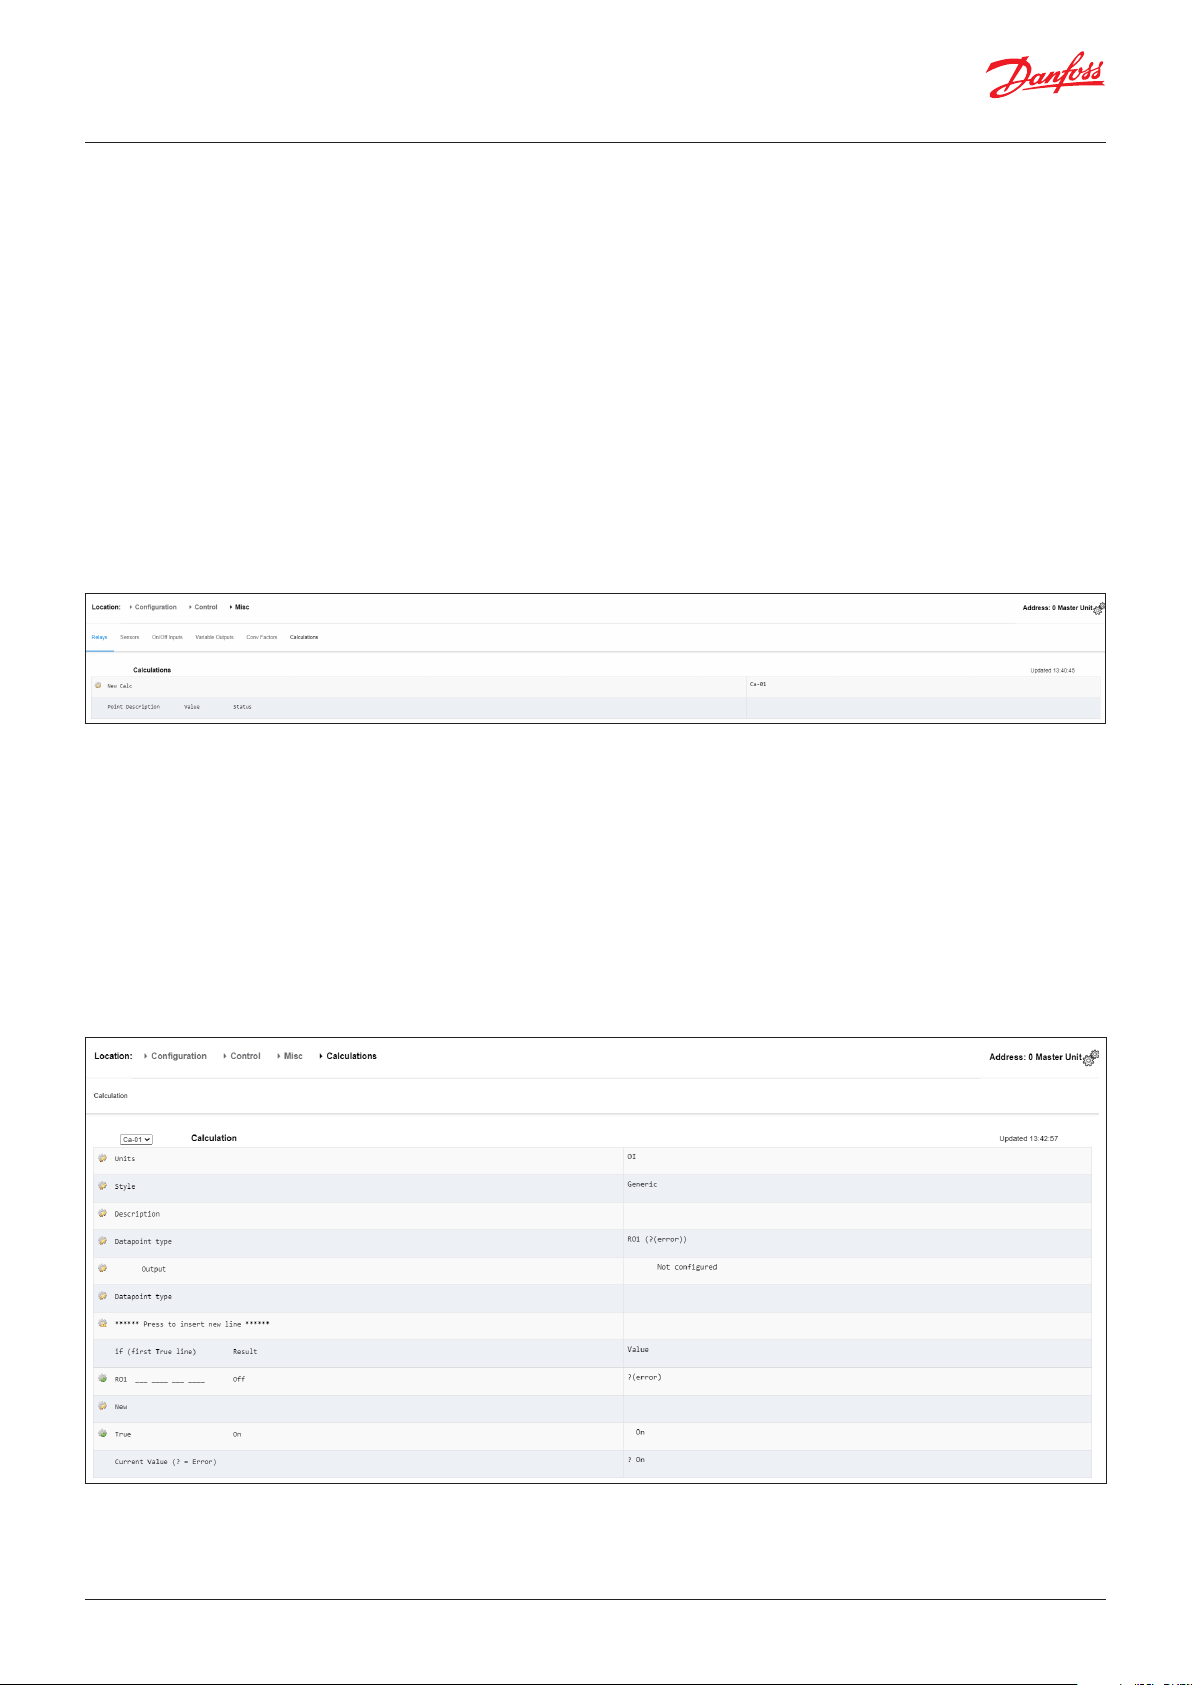This screenshot has width=1192, height=1685.
Task: Open the Variable Outputs tab
Action: coord(214,637)
